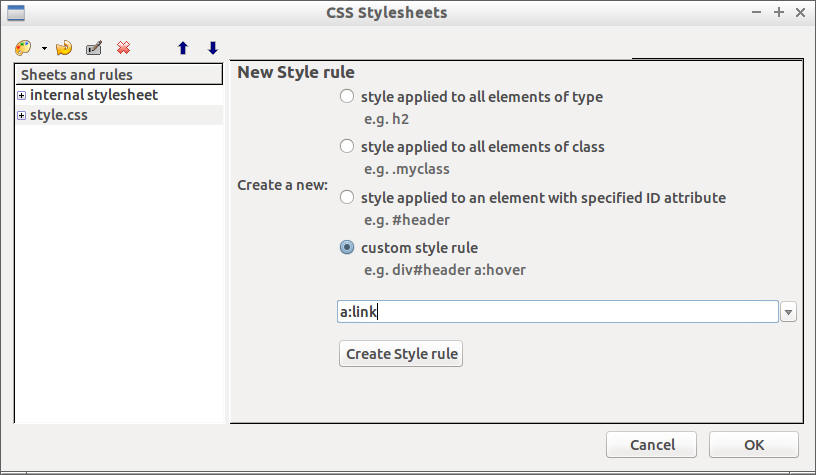Image resolution: width=816 pixels, height=475 pixels.
Task: Expand the style.css tree node
Action: [21, 116]
